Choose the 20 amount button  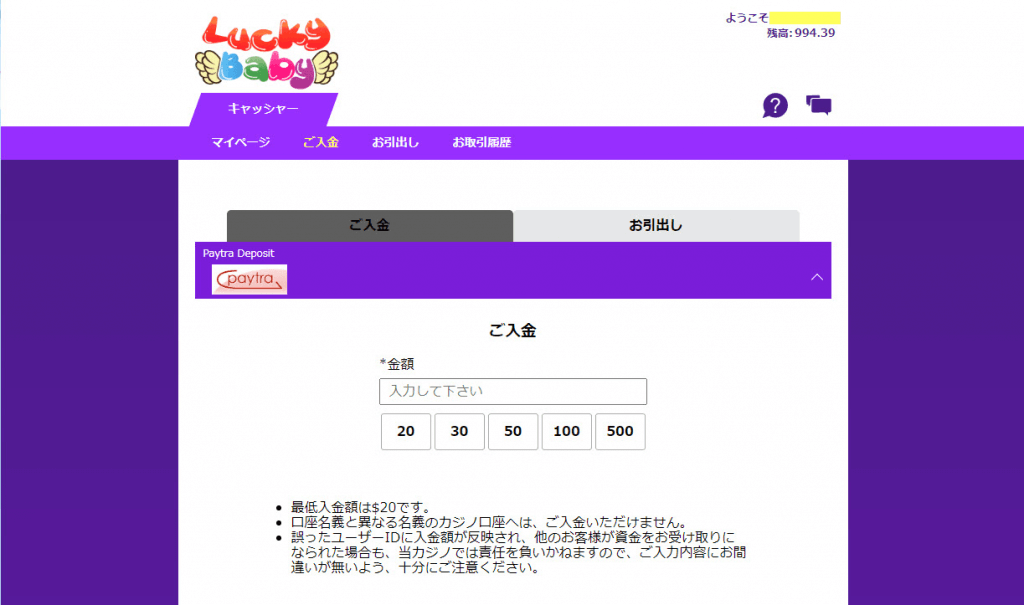[x=406, y=431]
